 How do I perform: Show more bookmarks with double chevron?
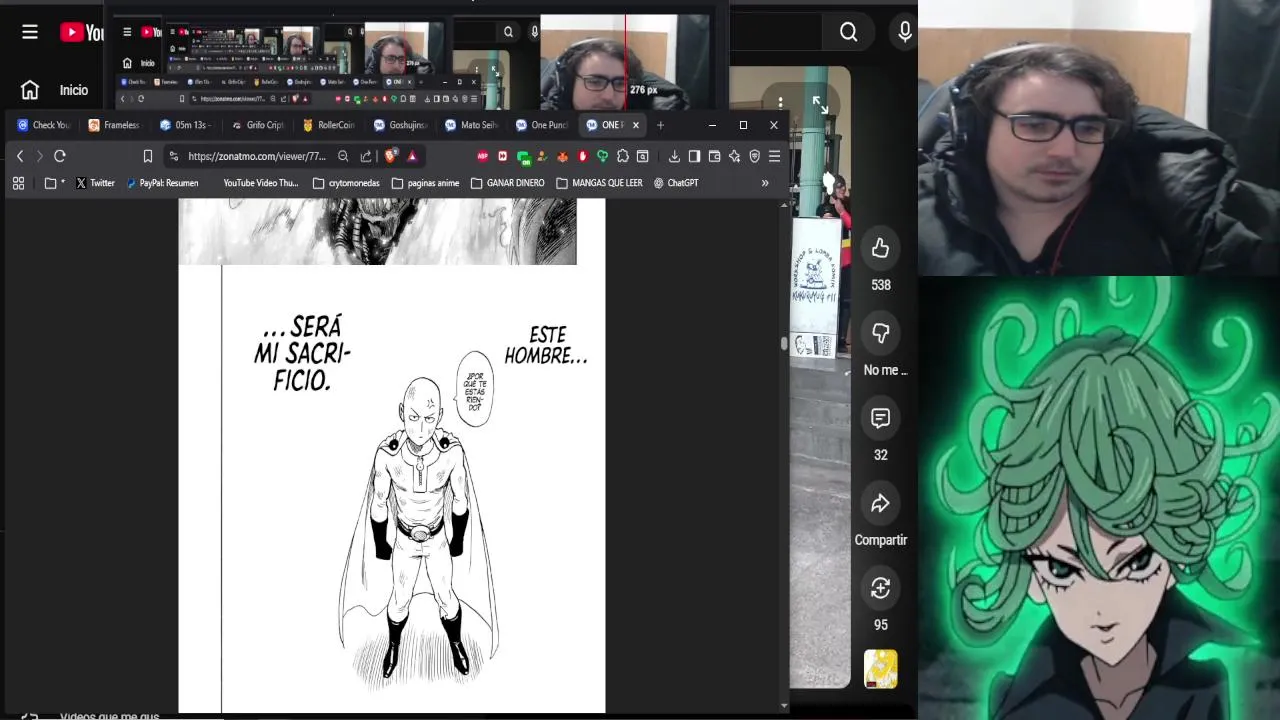[x=765, y=183]
